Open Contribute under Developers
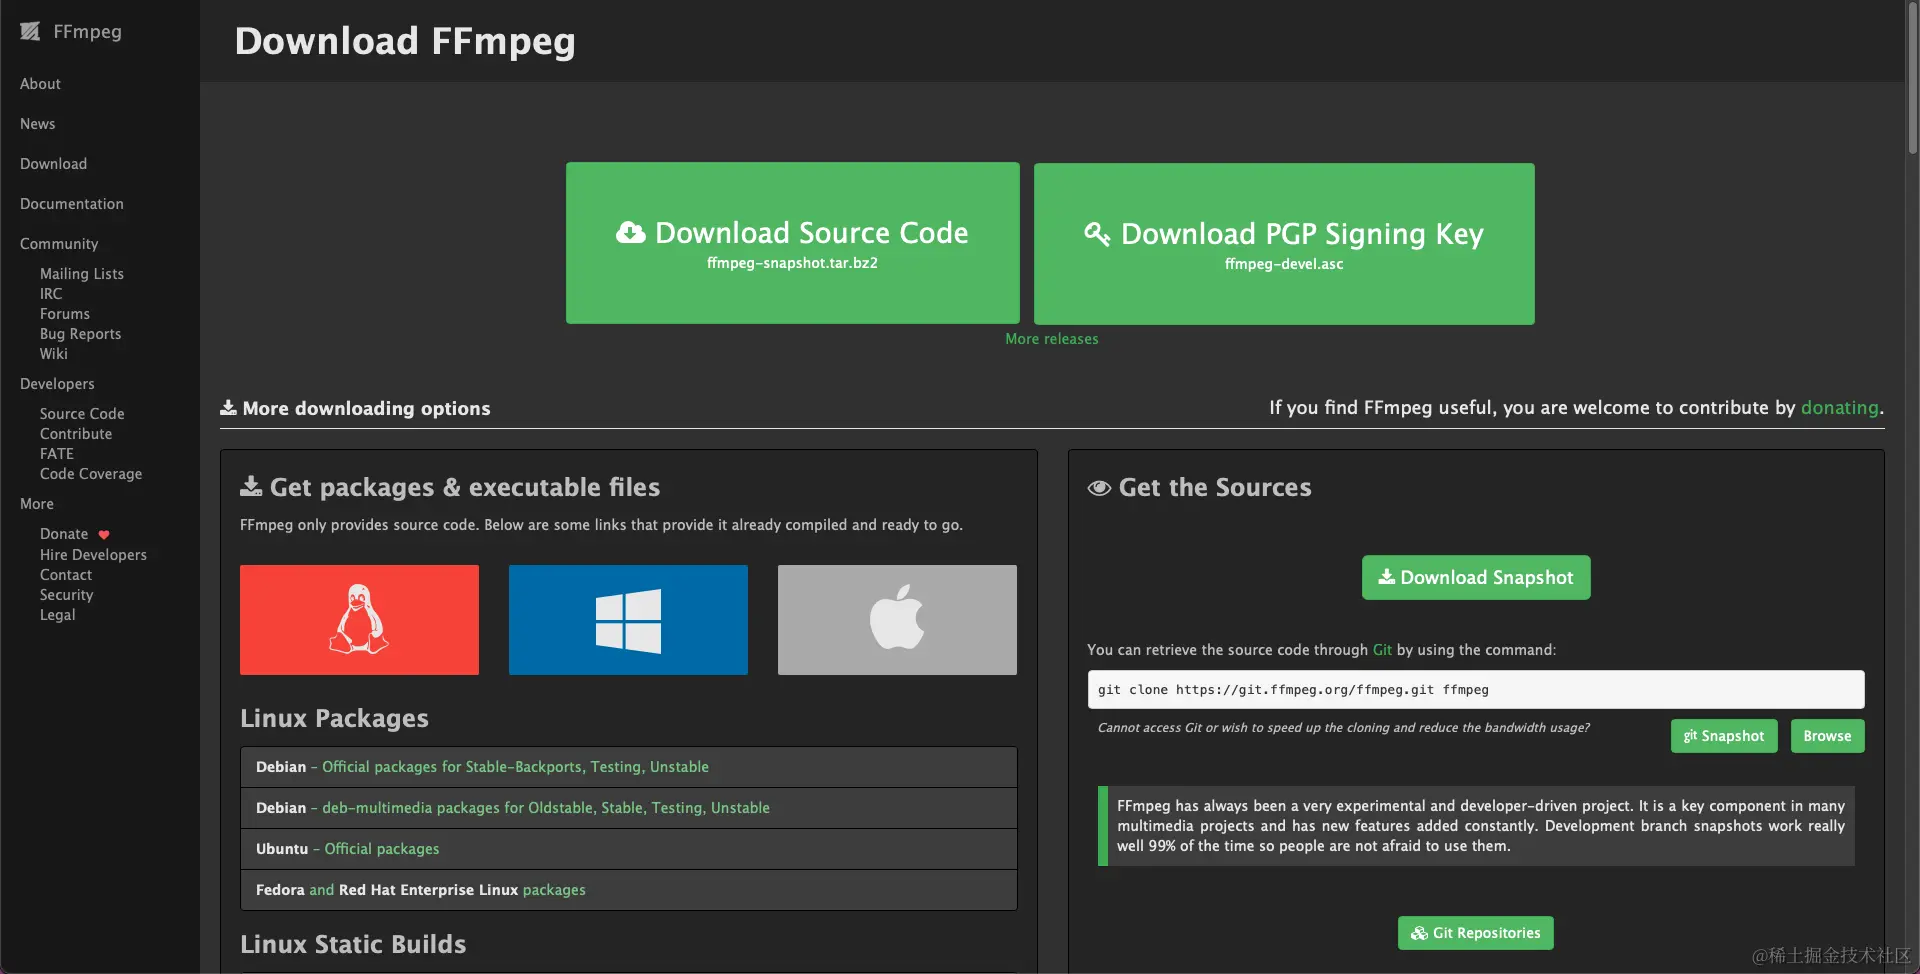Viewport: 1920px width, 974px height. [x=76, y=434]
